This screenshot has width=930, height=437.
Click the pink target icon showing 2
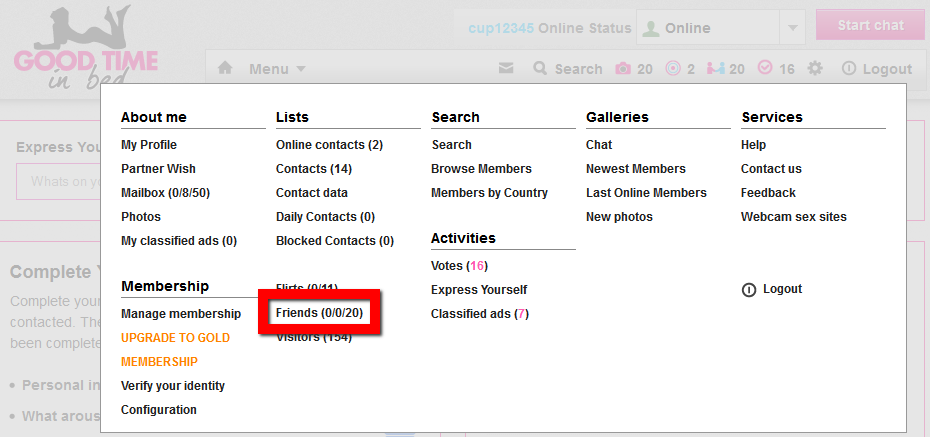point(673,69)
